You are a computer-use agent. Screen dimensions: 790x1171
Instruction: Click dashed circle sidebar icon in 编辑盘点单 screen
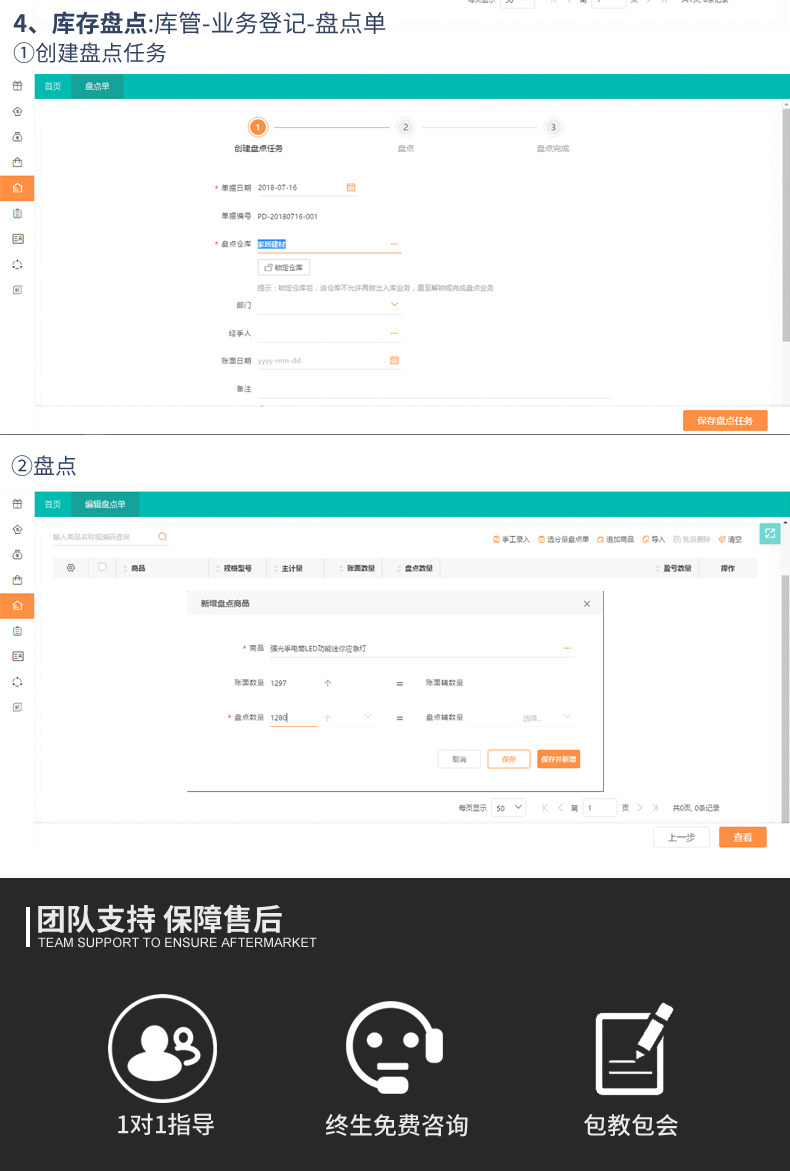(17, 682)
